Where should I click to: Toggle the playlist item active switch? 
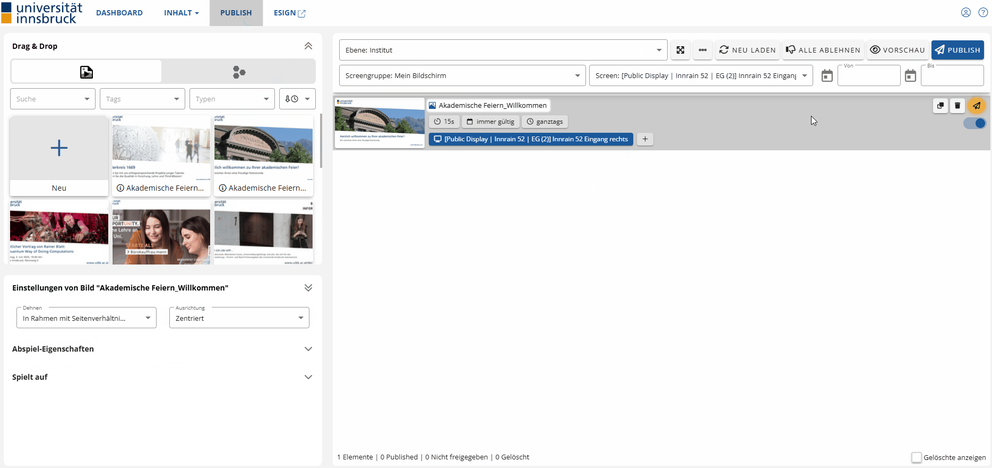click(974, 123)
